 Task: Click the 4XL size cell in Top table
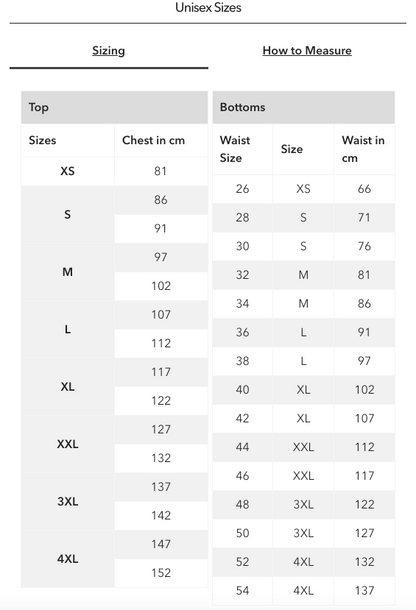[68, 559]
